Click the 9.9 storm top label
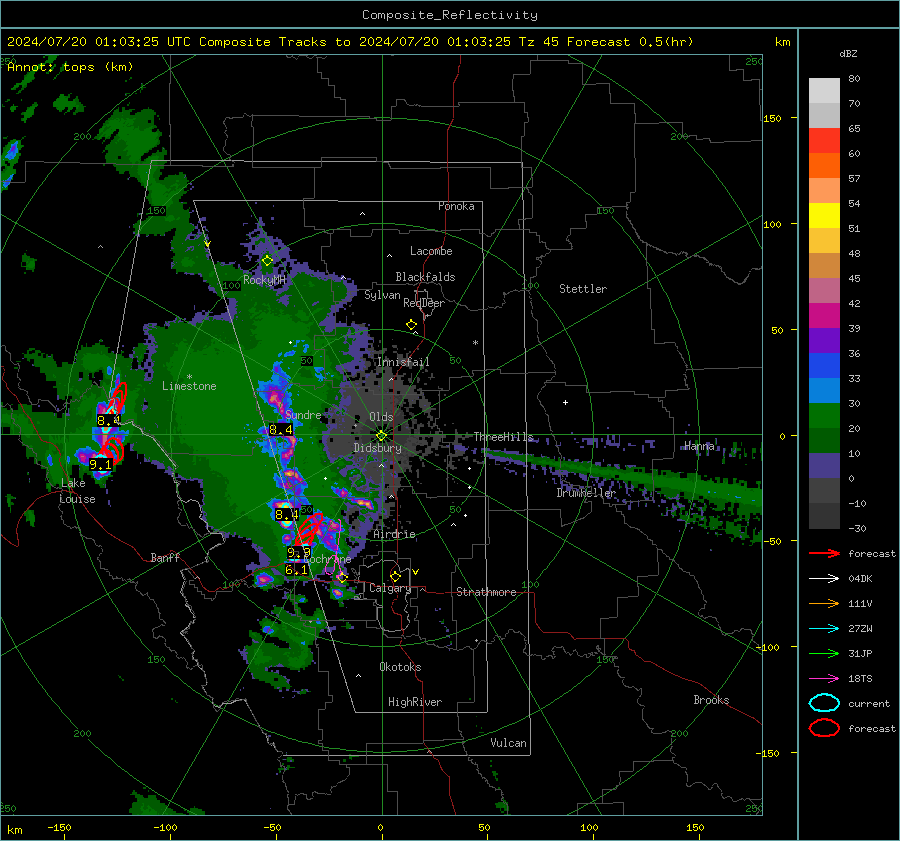The width and height of the screenshot is (900, 841). pos(298,553)
